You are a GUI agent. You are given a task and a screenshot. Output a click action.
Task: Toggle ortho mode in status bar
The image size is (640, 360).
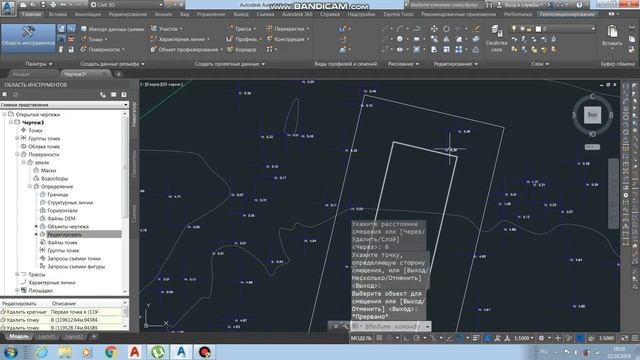click(x=407, y=338)
